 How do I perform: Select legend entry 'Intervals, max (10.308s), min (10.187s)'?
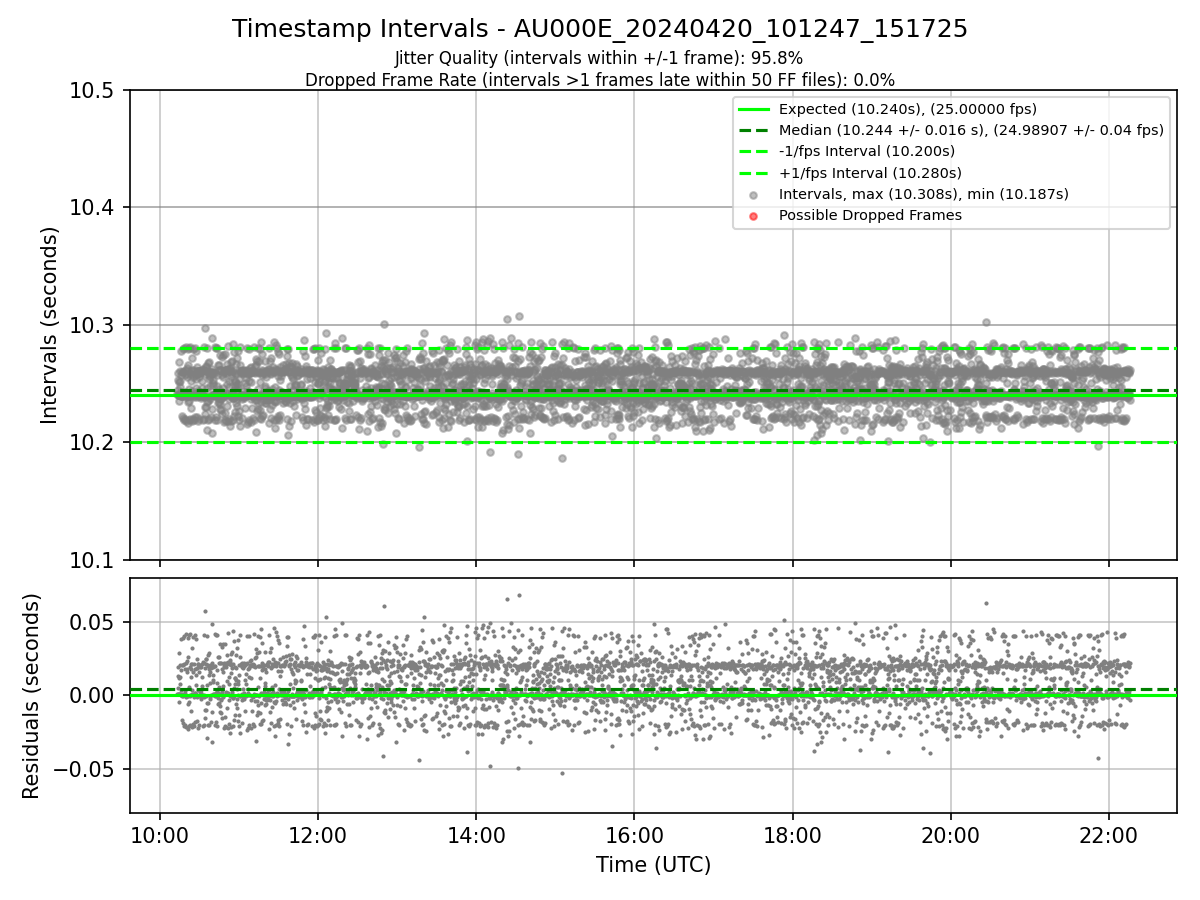[924, 194]
